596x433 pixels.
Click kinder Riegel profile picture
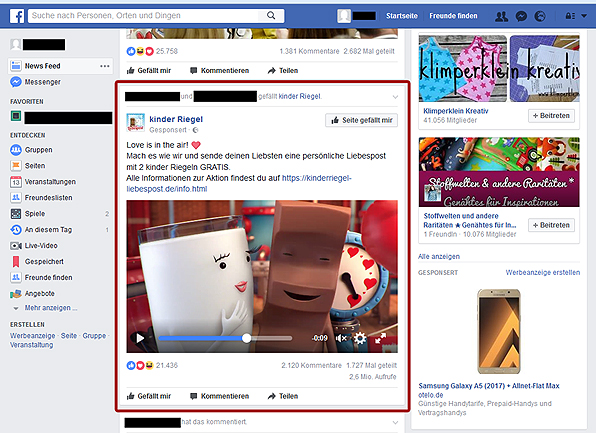point(135,122)
